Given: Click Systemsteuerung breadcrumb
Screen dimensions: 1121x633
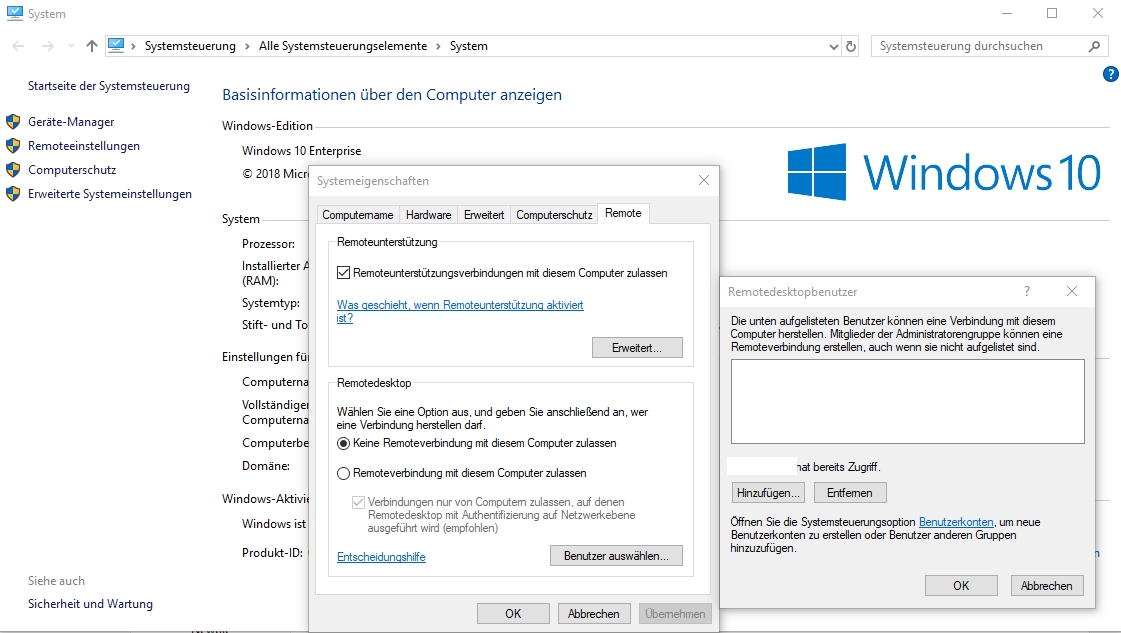Looking at the screenshot, I should tap(190, 46).
